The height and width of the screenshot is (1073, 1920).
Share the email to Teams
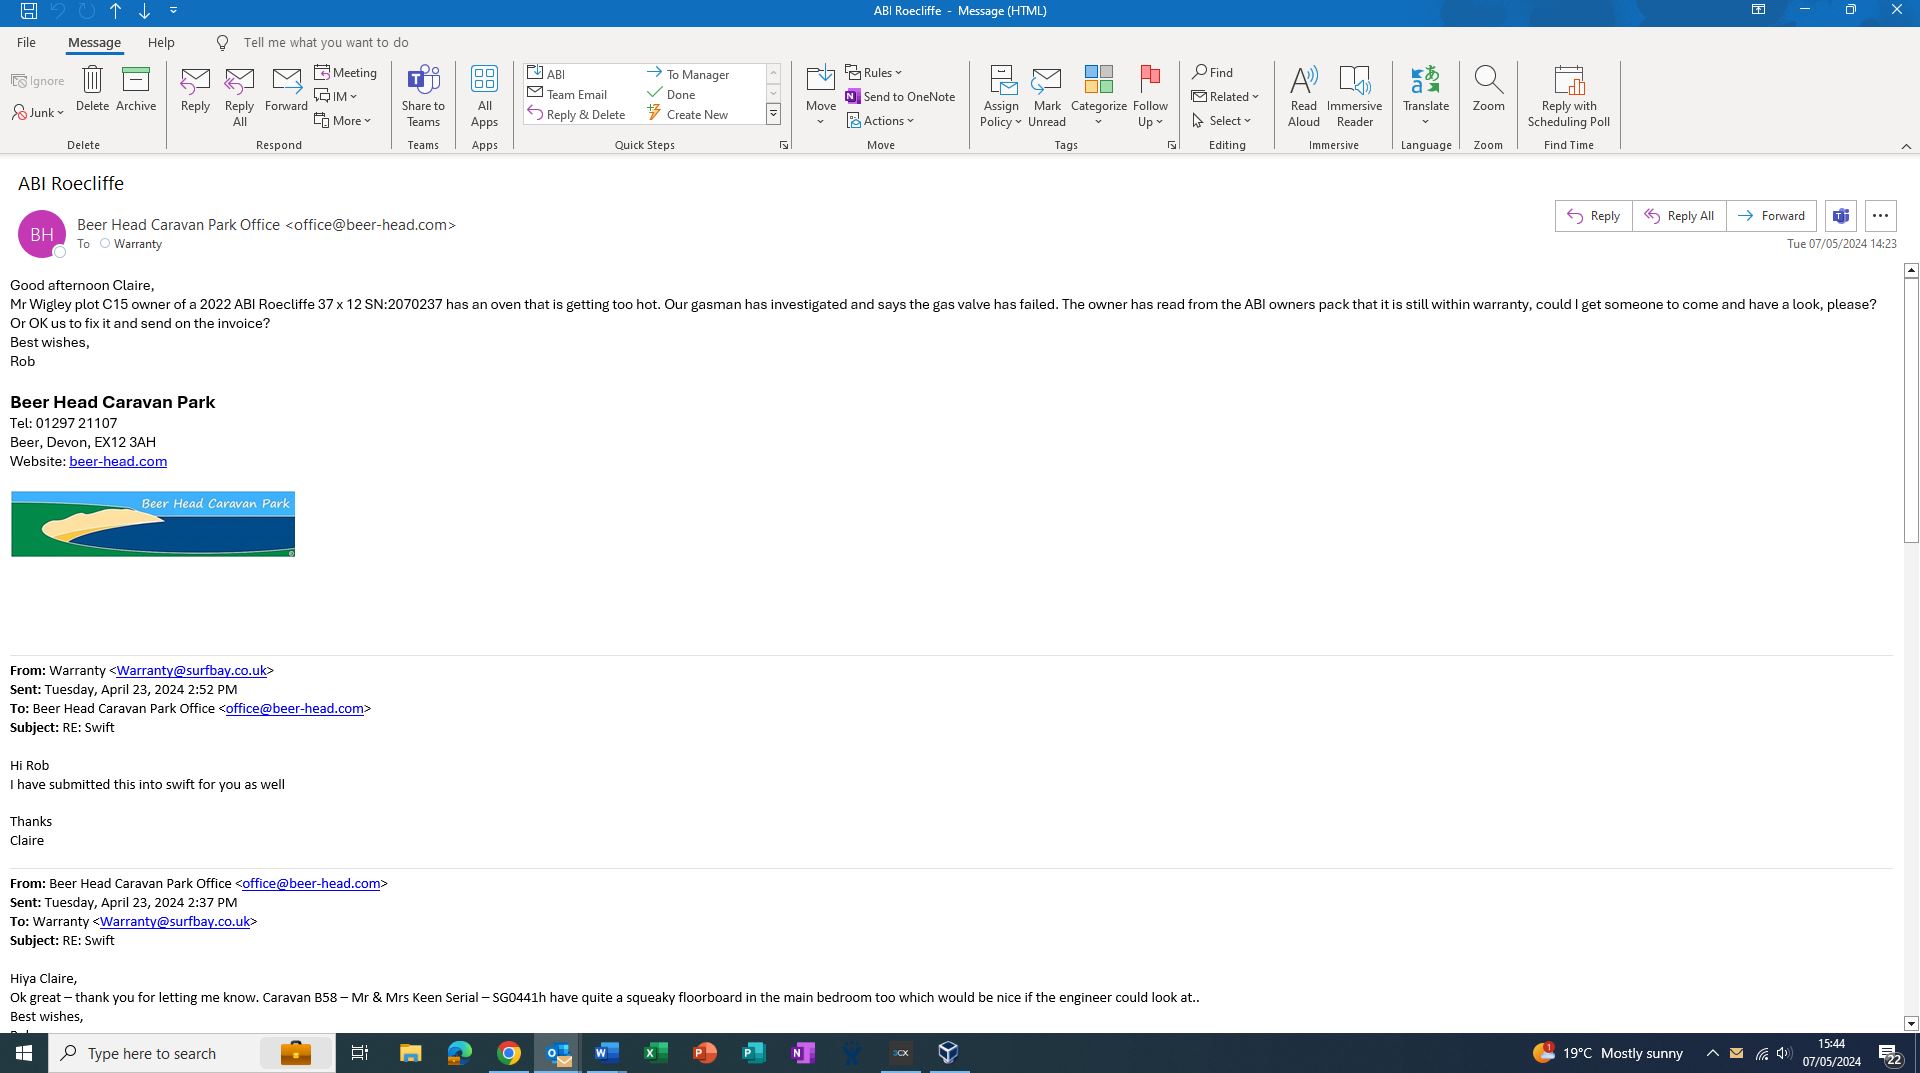tap(423, 97)
